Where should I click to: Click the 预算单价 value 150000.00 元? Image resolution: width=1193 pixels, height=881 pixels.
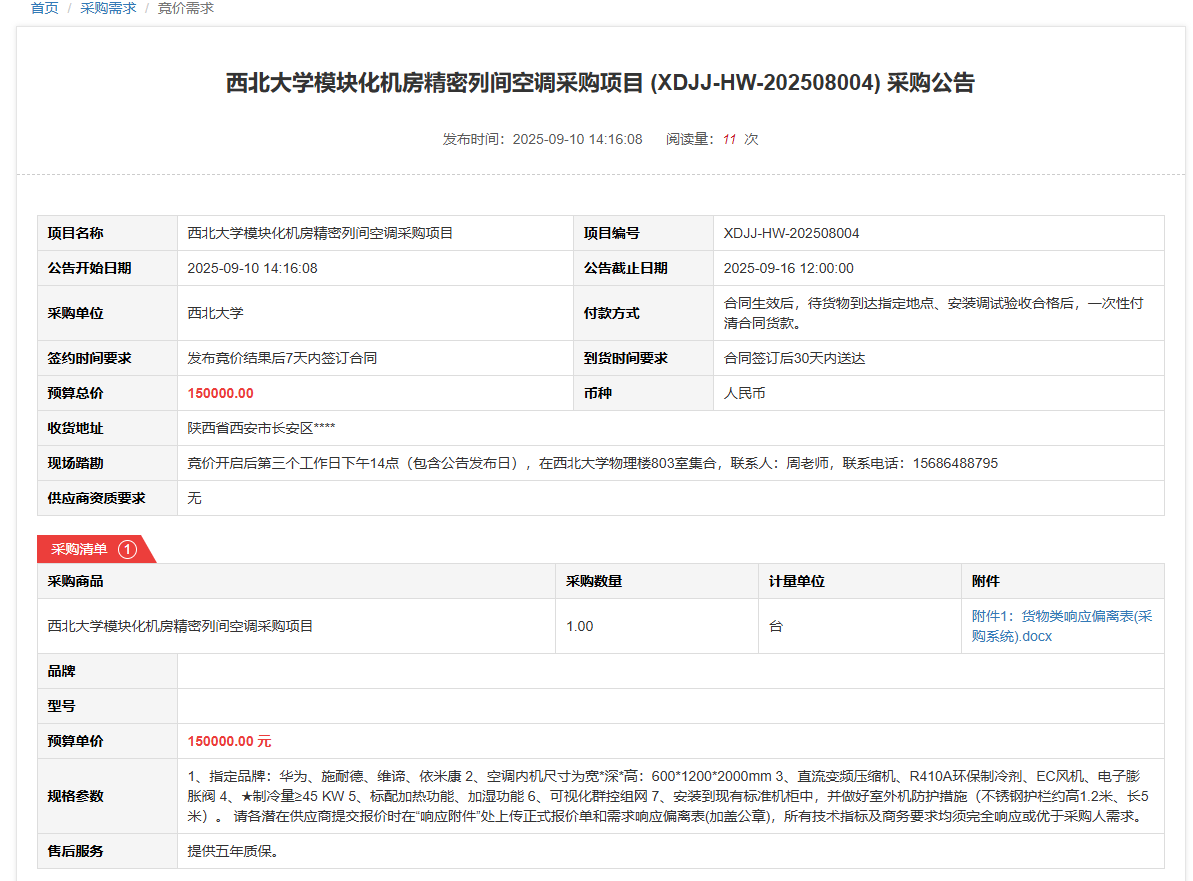pyautogui.click(x=229, y=741)
